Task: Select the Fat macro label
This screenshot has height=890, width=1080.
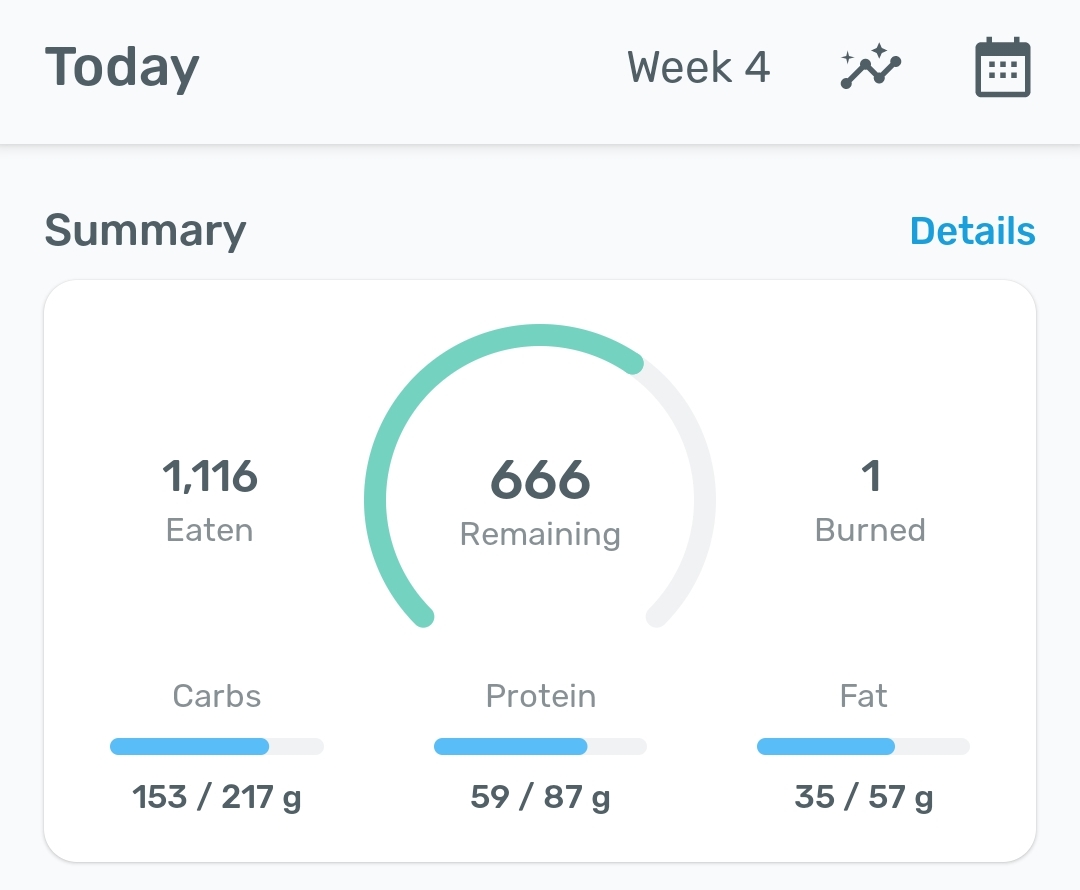Action: [863, 696]
